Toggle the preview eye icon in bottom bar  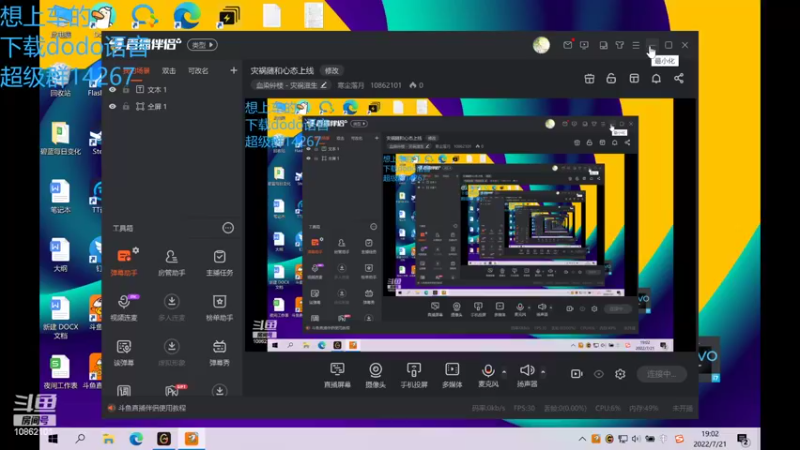point(598,374)
